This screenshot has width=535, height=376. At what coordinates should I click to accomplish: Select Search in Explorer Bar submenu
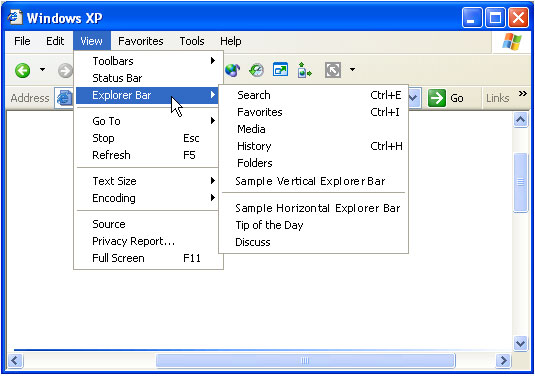pyautogui.click(x=313, y=95)
